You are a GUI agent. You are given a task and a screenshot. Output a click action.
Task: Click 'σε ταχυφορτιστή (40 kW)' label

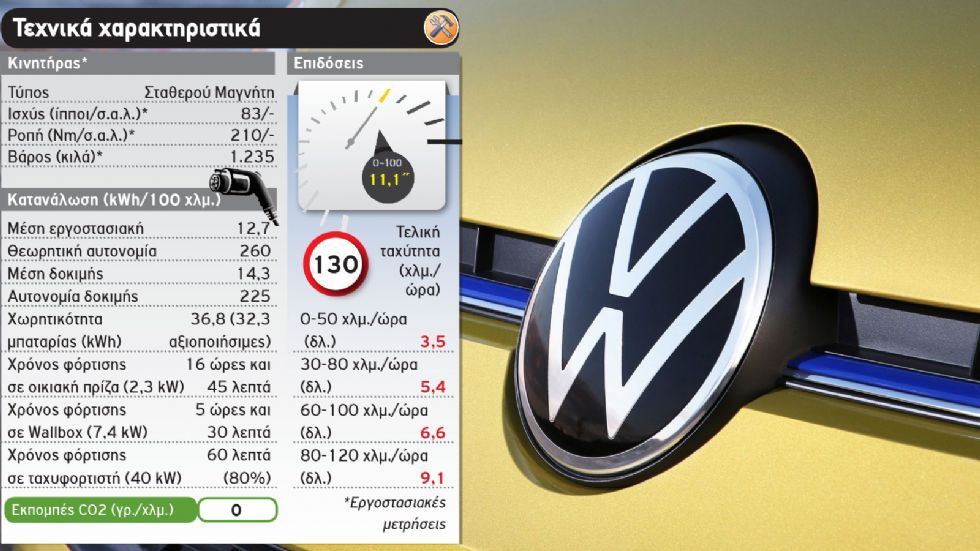point(94,478)
